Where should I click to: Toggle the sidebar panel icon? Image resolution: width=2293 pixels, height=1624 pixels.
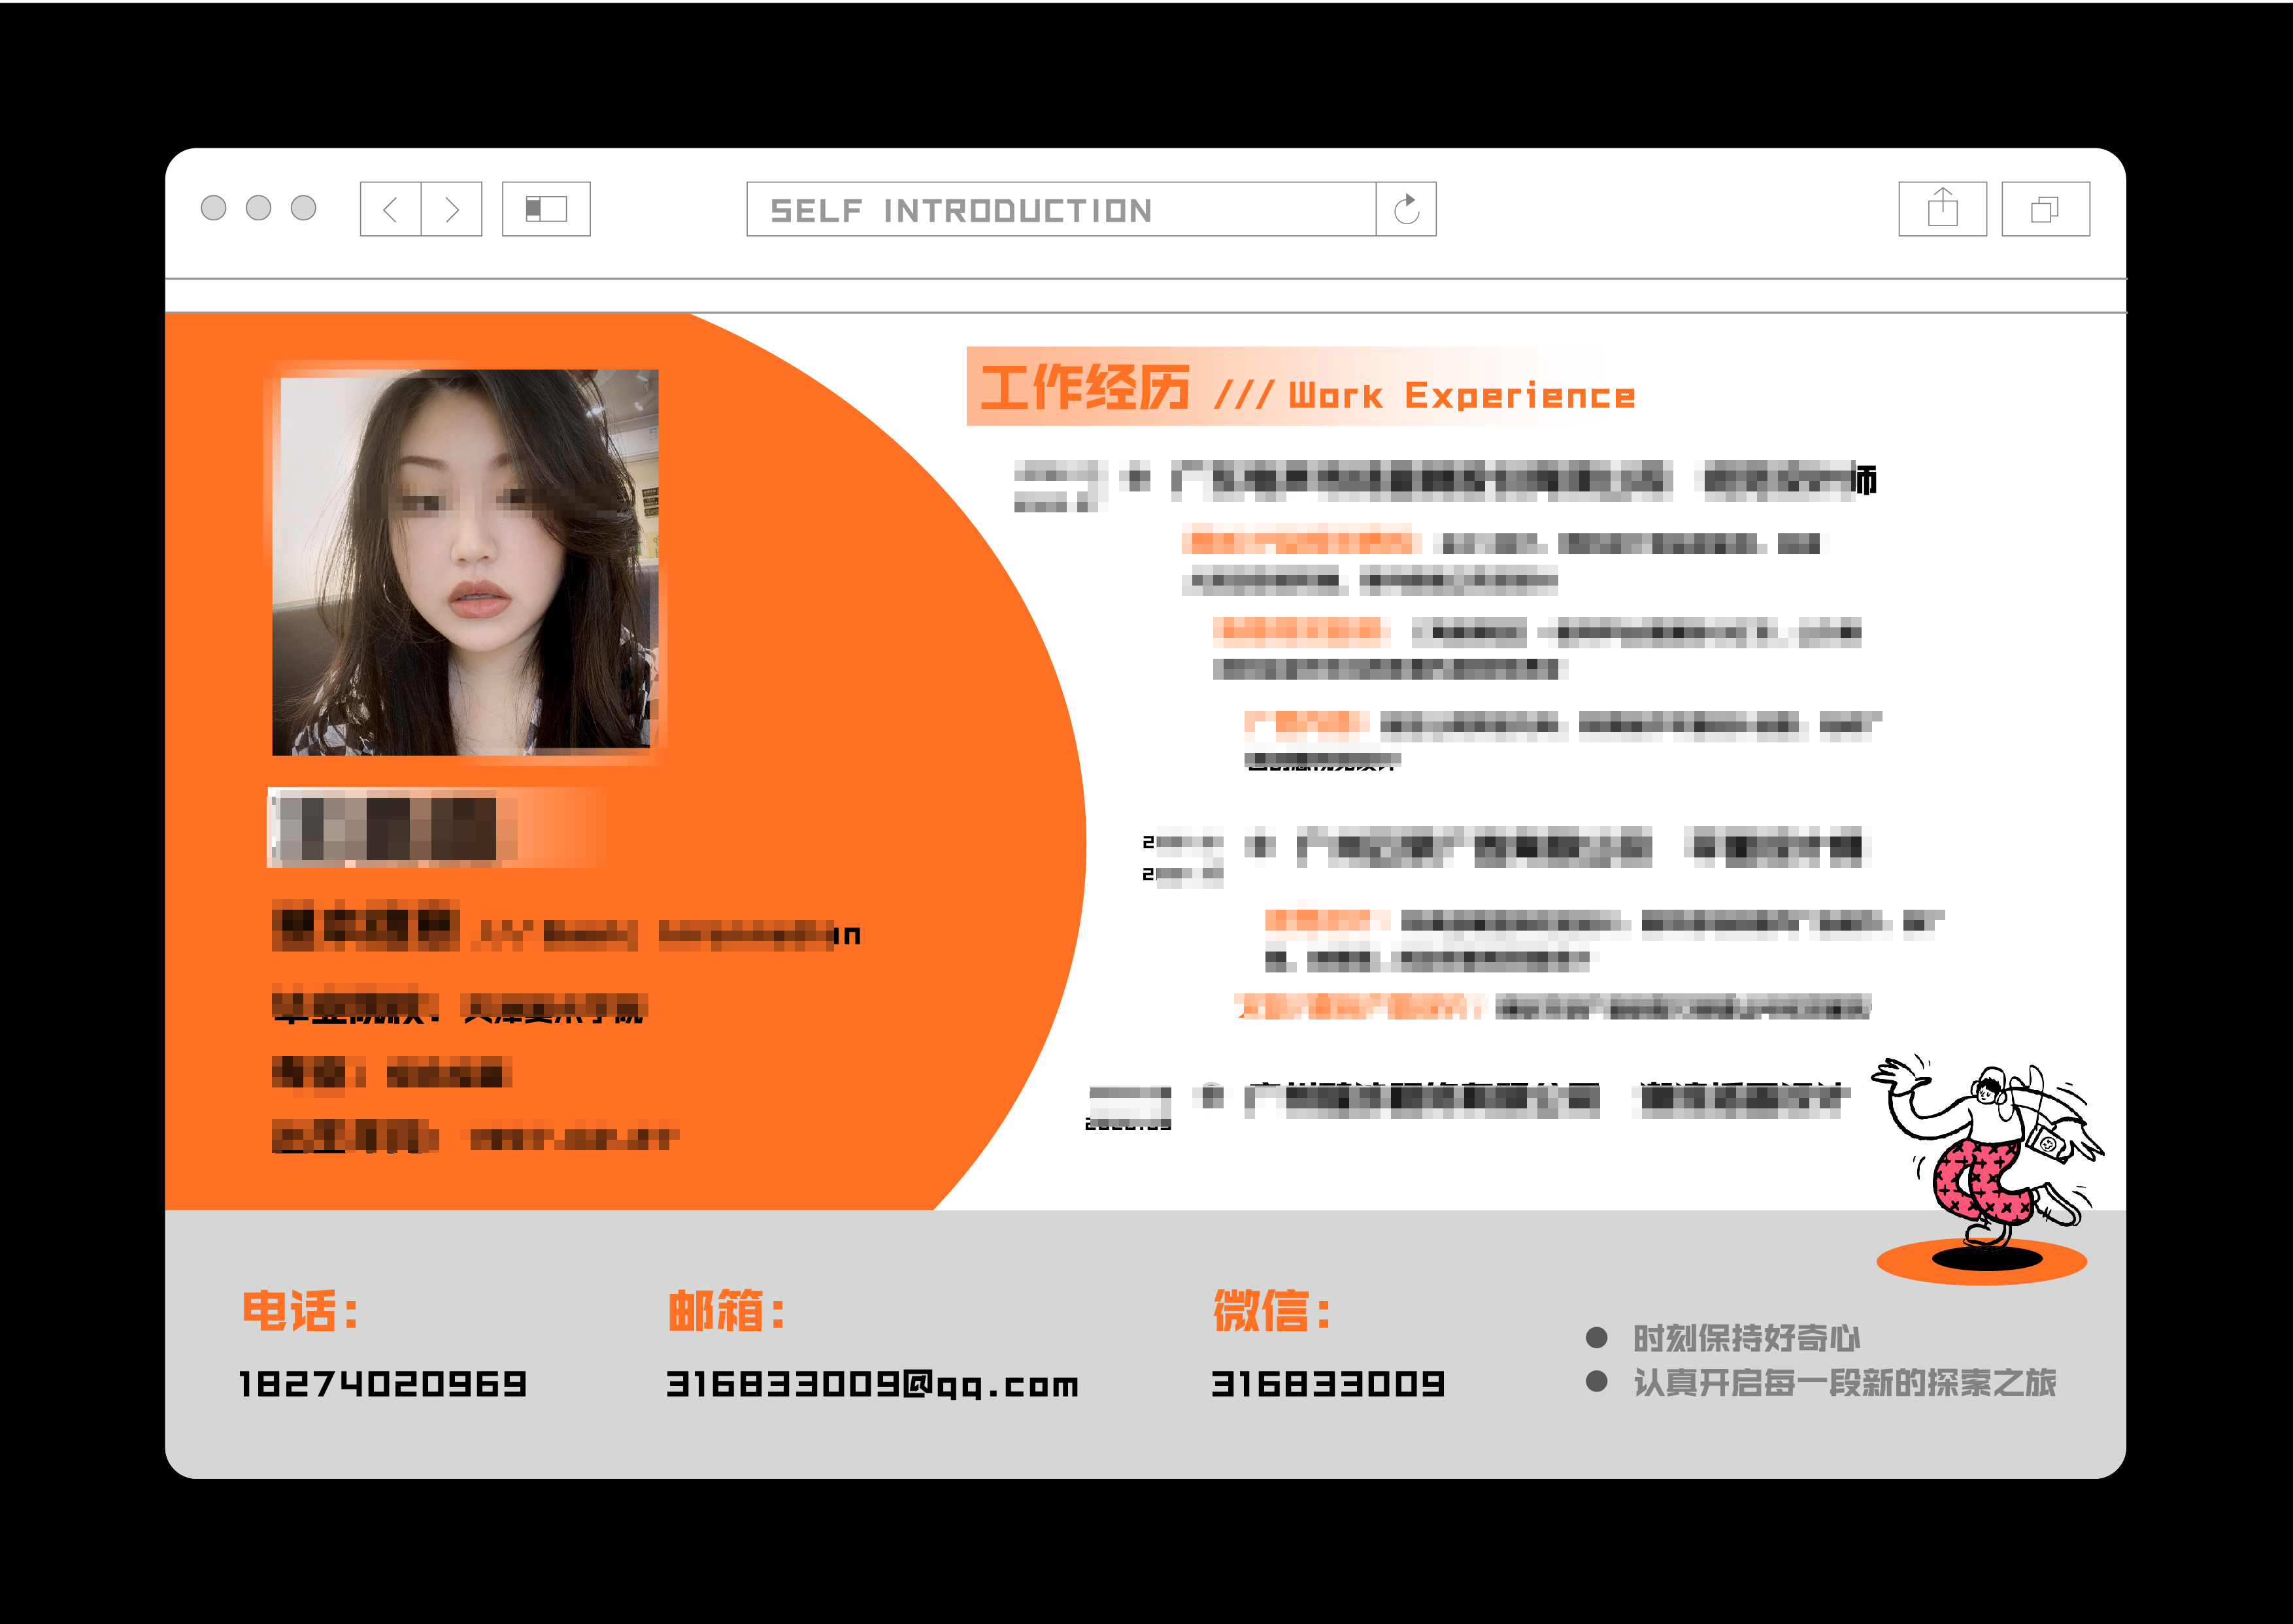point(546,209)
